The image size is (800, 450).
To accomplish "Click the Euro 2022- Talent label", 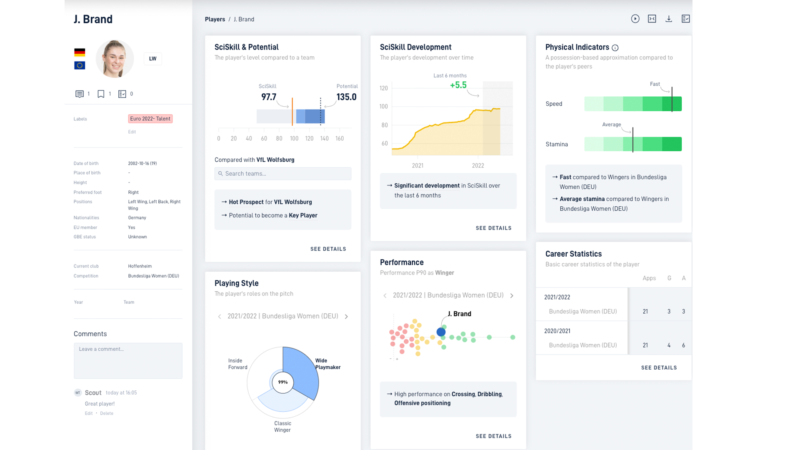I will (150, 119).
